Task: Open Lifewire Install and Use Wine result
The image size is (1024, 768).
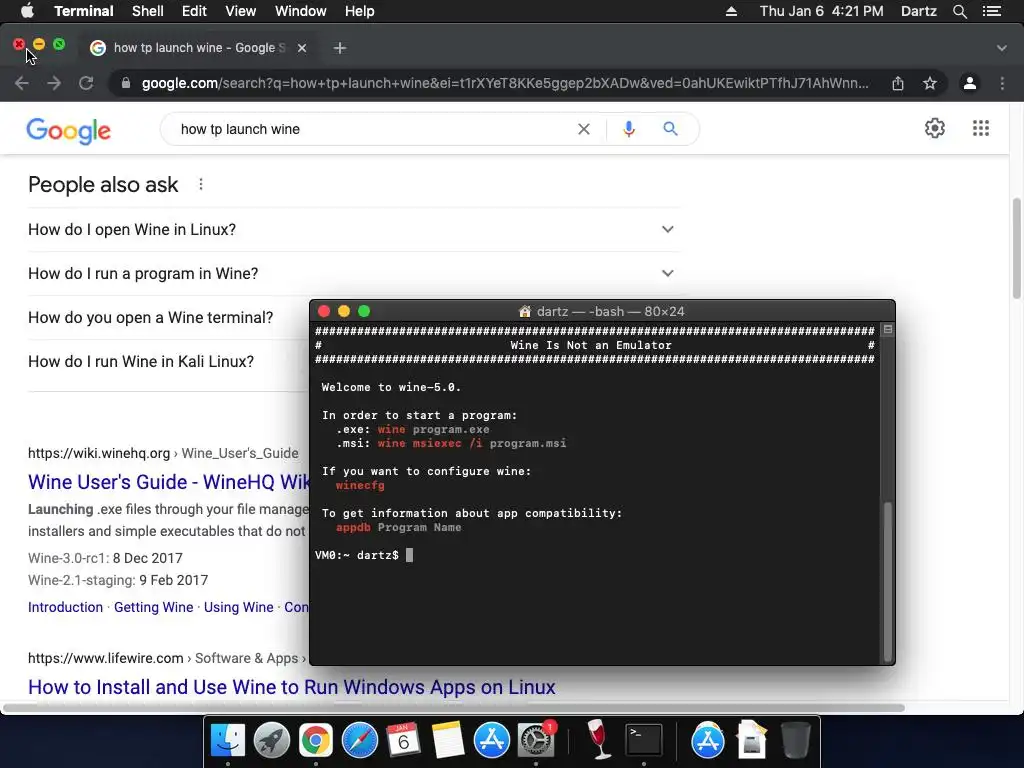Action: (x=292, y=687)
